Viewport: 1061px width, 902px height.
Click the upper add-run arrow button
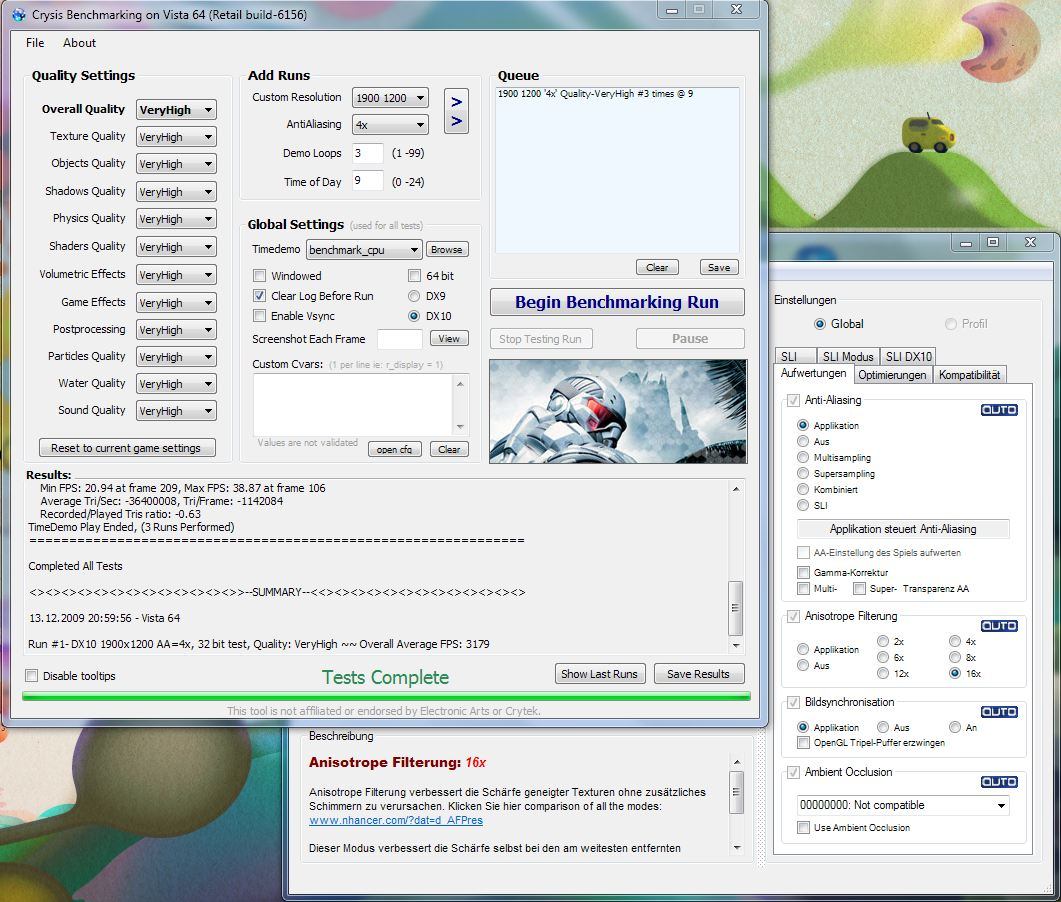point(457,102)
